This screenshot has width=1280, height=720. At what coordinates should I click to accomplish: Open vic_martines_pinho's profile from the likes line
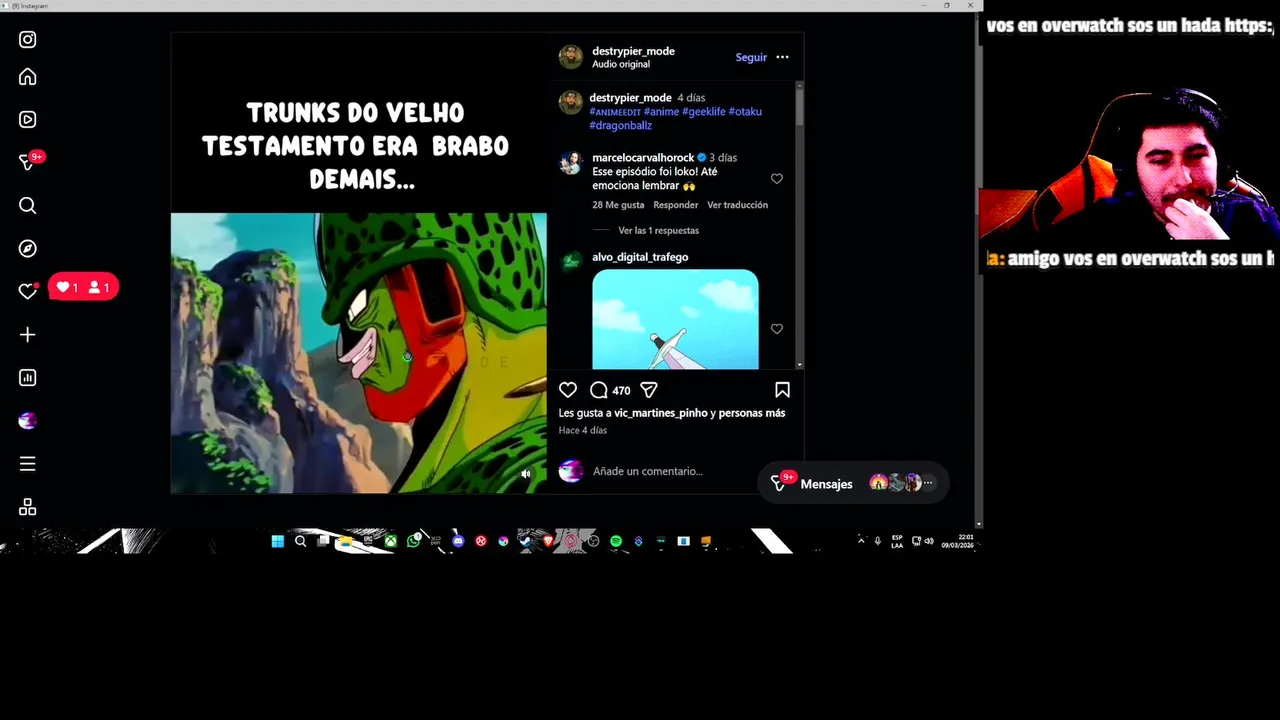[x=661, y=413]
